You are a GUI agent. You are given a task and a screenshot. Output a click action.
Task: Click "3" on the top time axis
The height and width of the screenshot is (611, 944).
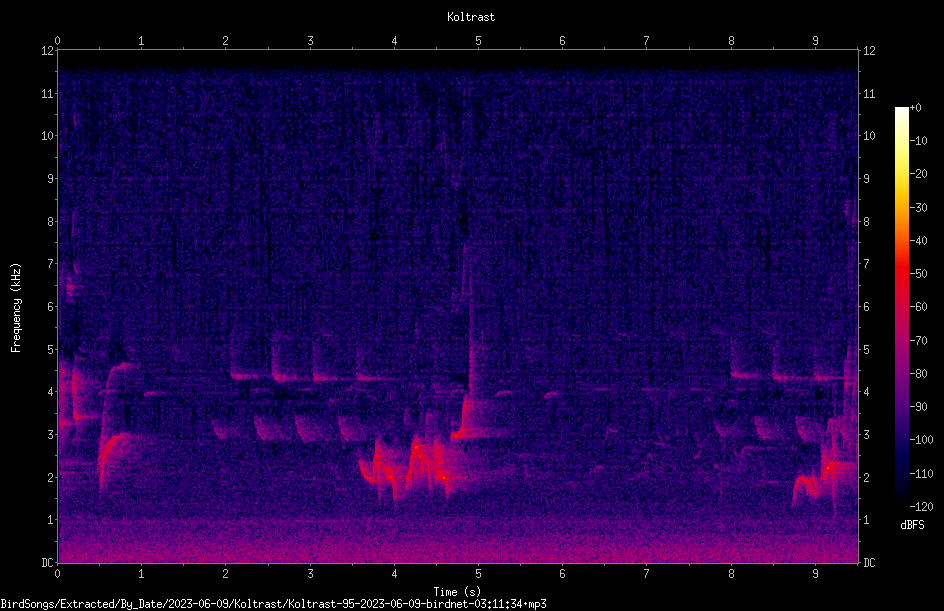pyautogui.click(x=310, y=41)
